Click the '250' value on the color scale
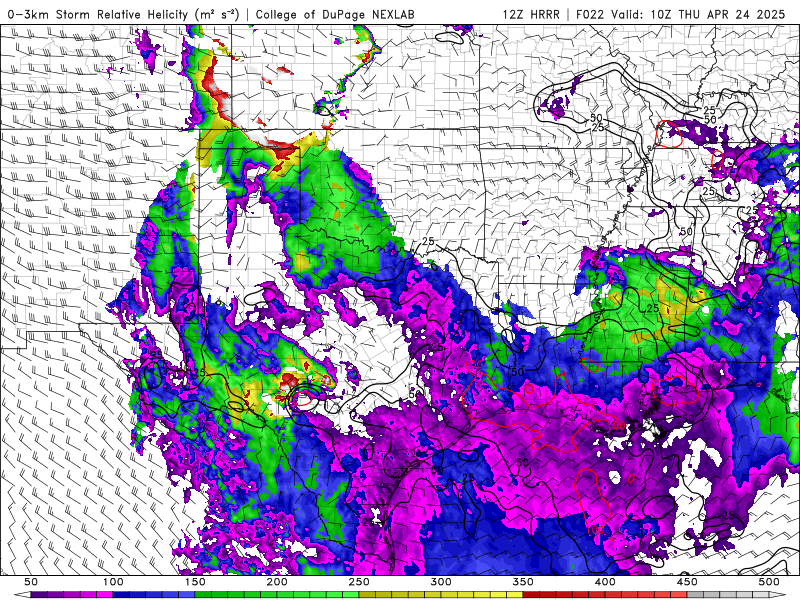Image resolution: width=800 pixels, height=600 pixels. pos(359,582)
